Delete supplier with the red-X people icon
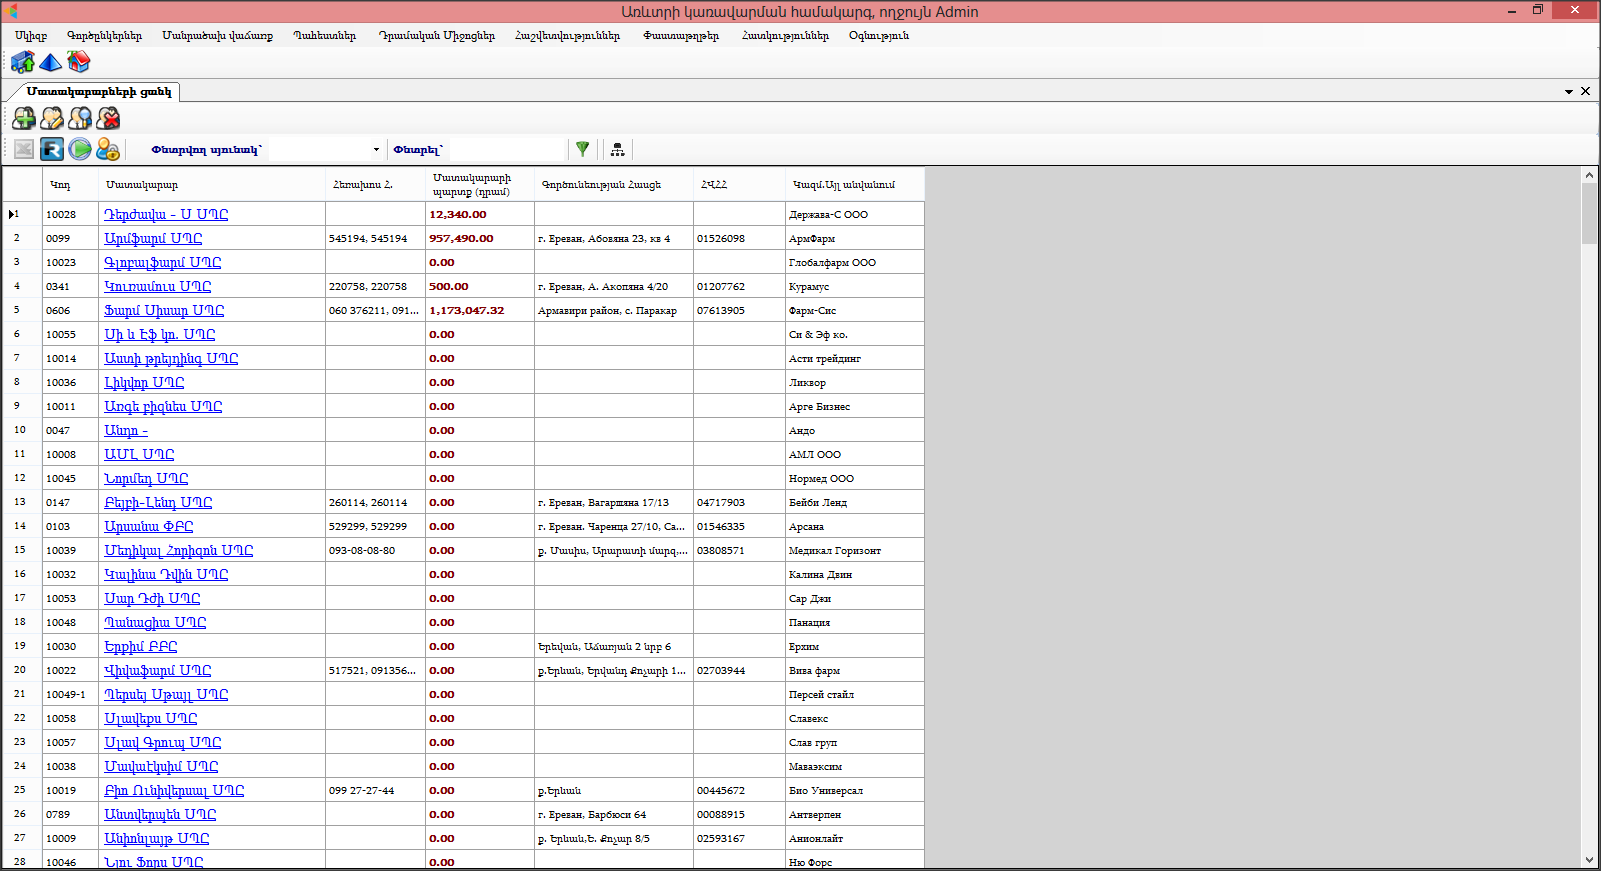 [x=108, y=119]
